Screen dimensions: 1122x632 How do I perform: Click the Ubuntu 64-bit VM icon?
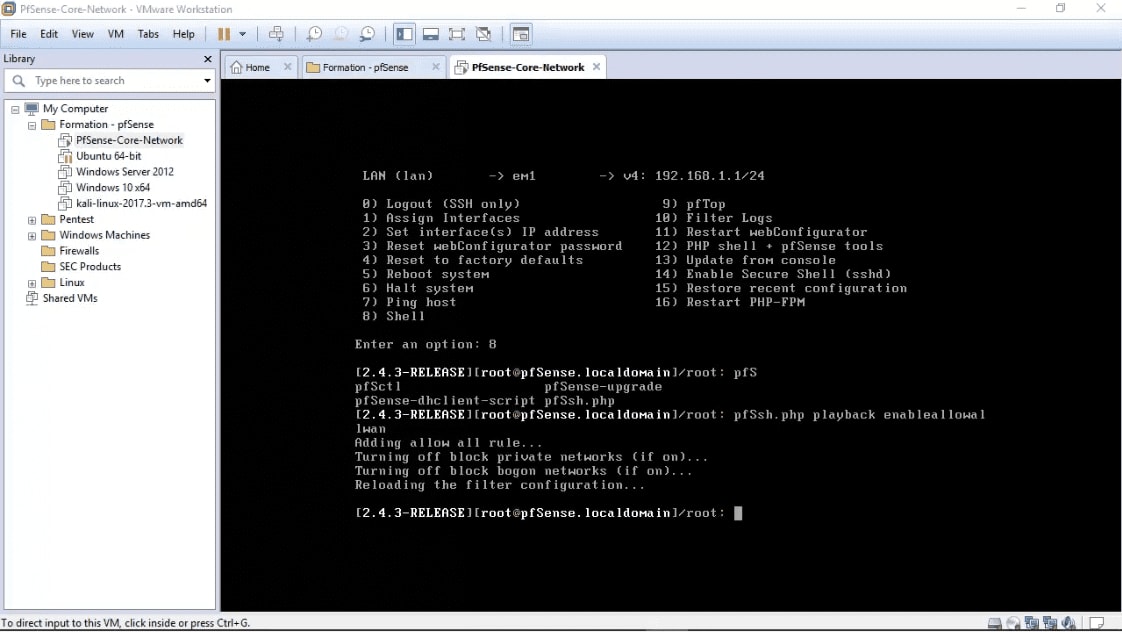[65, 156]
